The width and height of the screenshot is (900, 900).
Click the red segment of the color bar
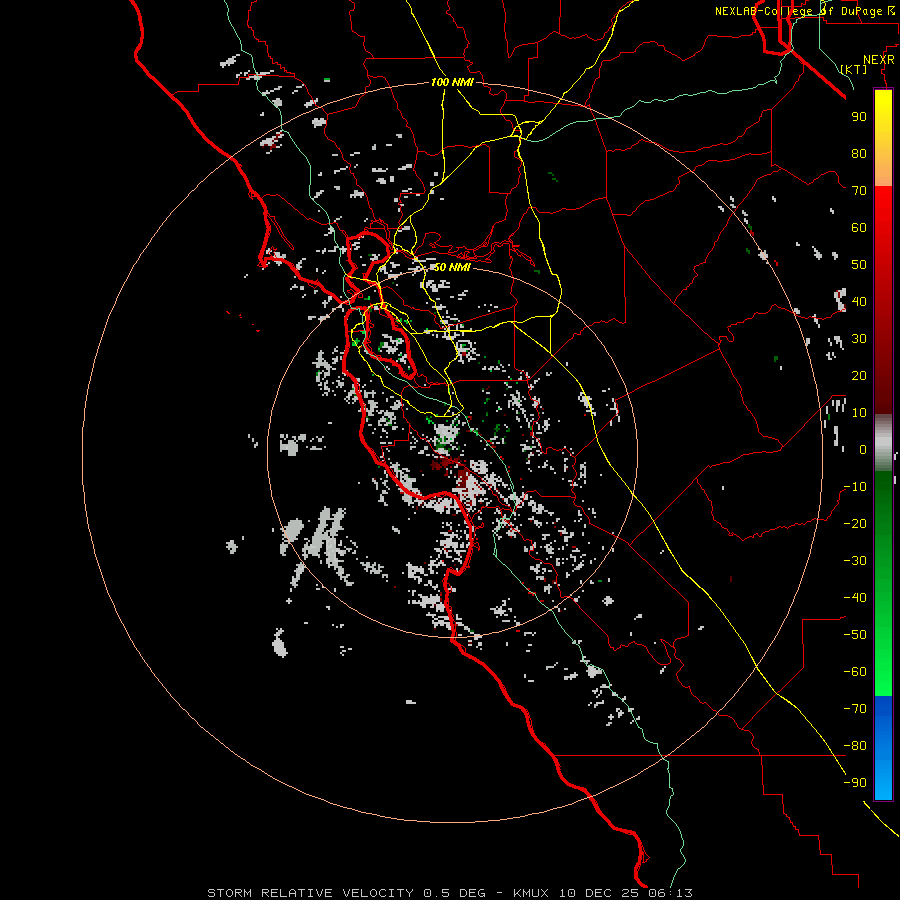click(x=883, y=300)
